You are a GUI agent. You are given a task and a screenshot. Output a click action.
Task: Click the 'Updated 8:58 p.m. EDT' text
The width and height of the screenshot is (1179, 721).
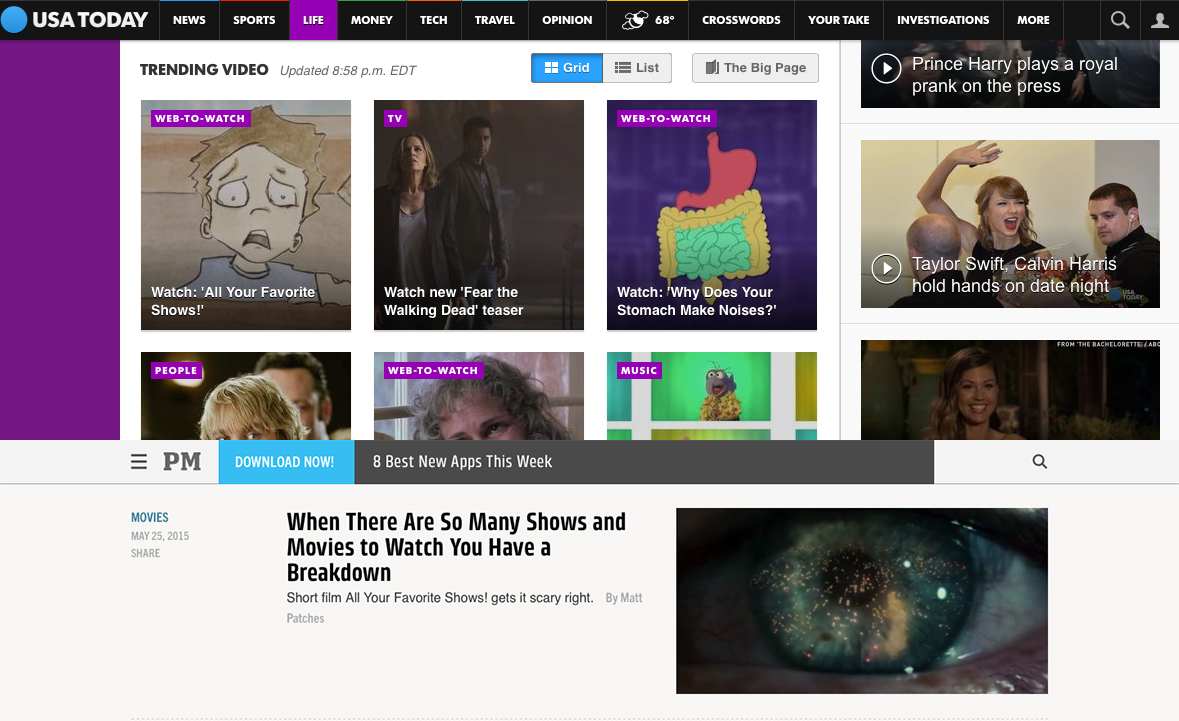click(x=348, y=71)
